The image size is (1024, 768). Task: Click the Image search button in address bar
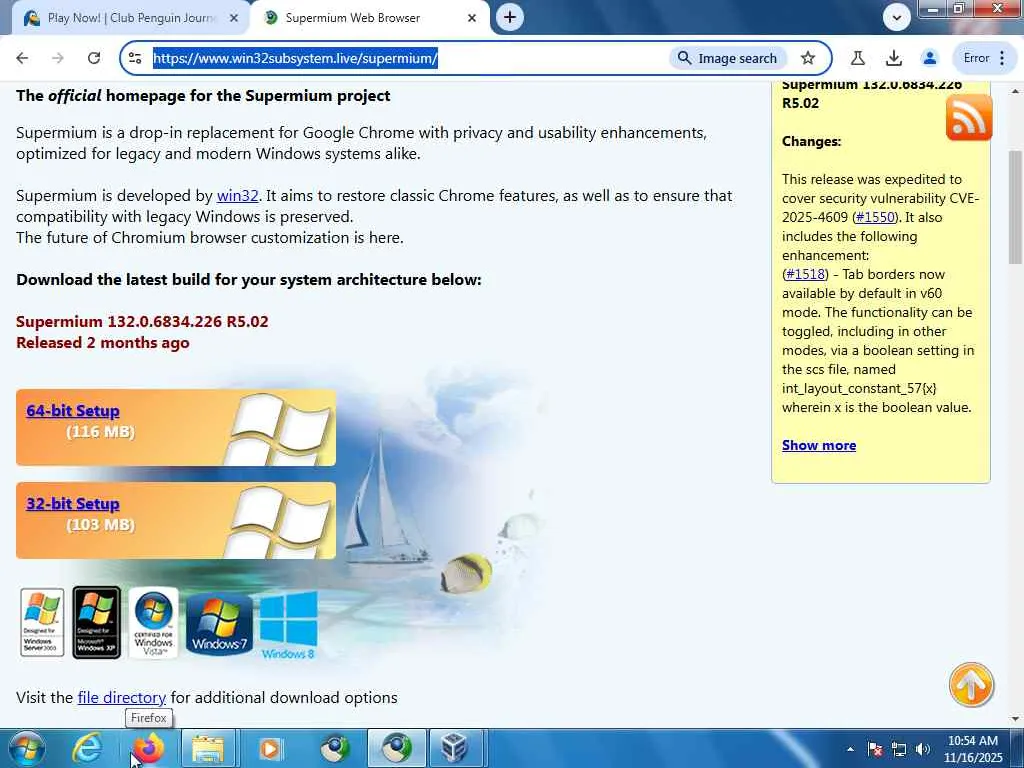click(x=728, y=58)
